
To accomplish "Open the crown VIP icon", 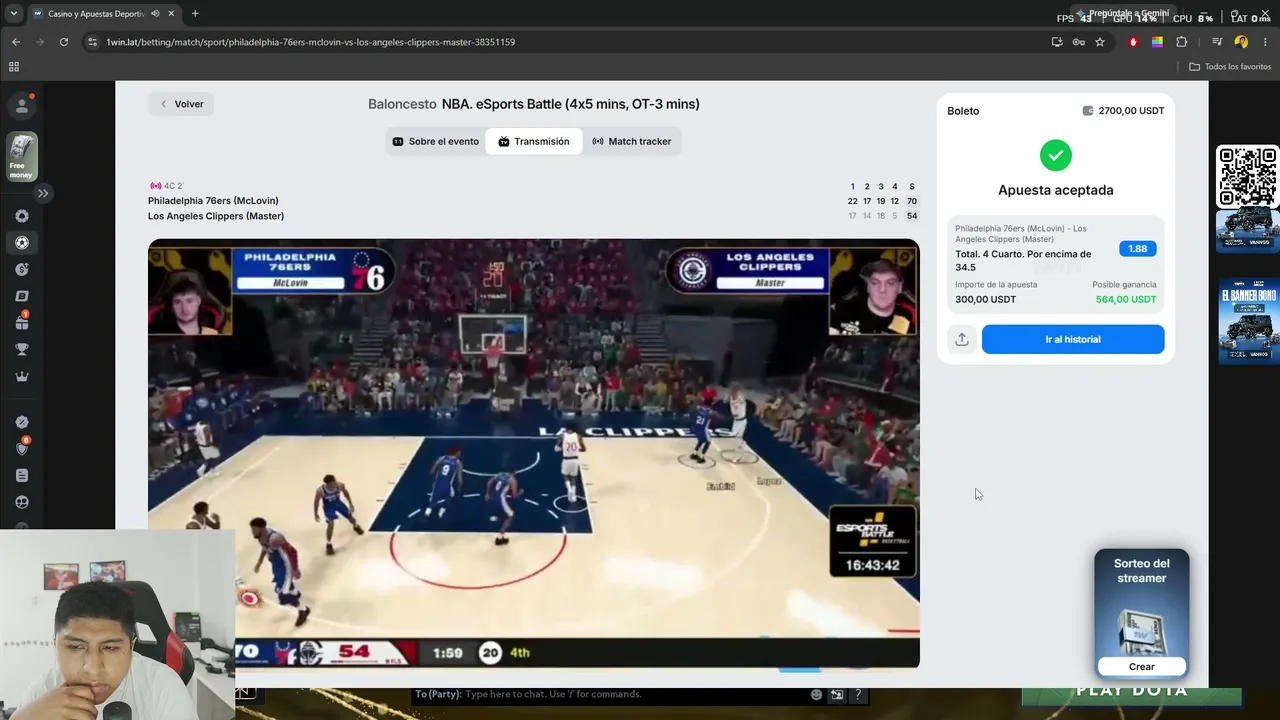I will click(22, 376).
